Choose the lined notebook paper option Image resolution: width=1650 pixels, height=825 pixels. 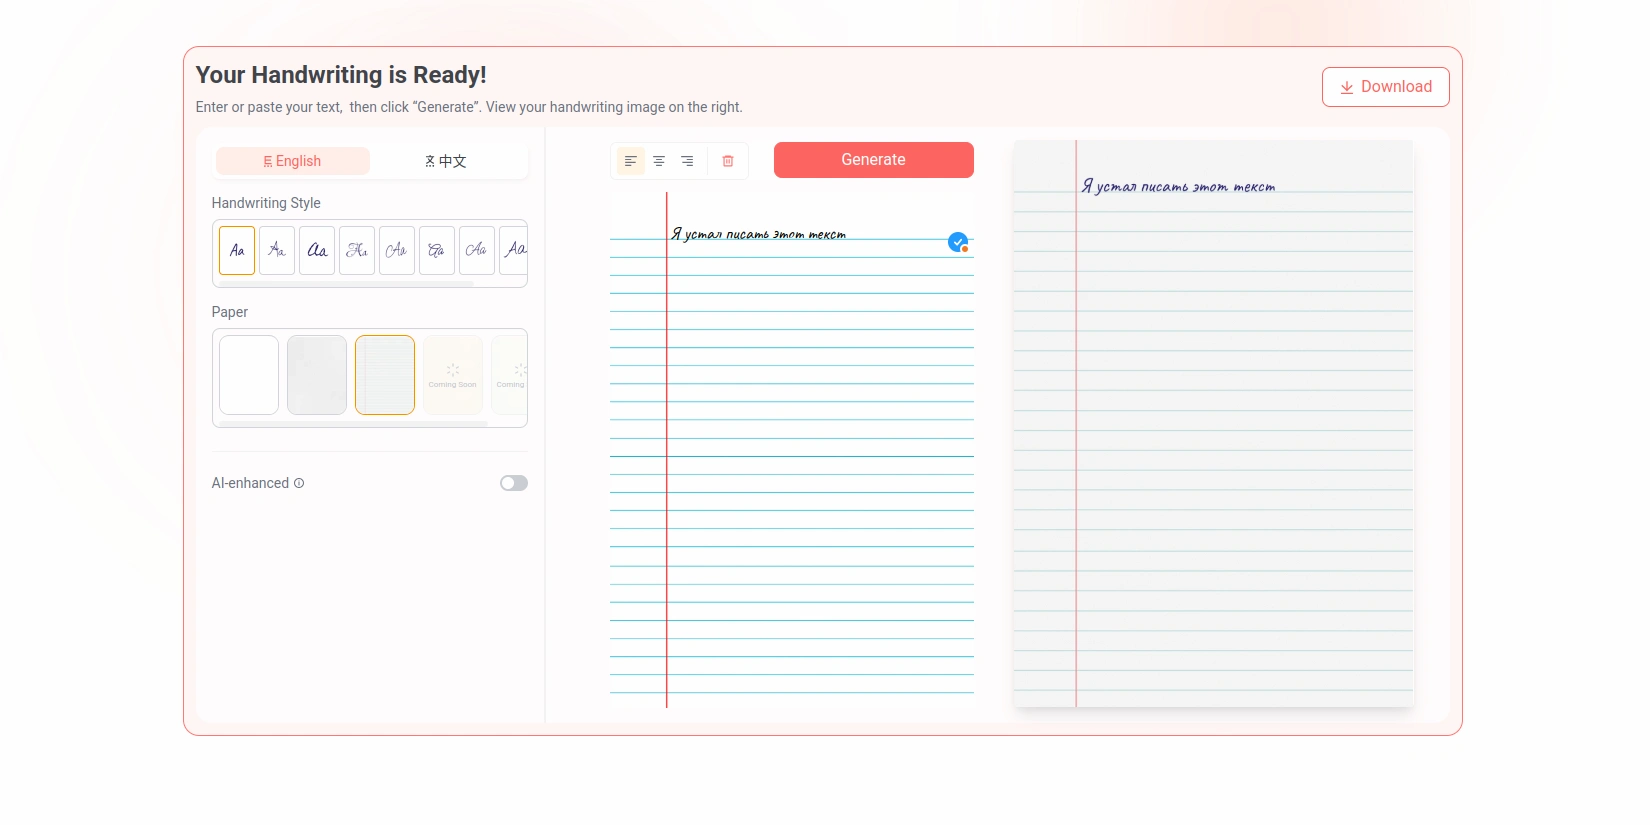coord(385,375)
